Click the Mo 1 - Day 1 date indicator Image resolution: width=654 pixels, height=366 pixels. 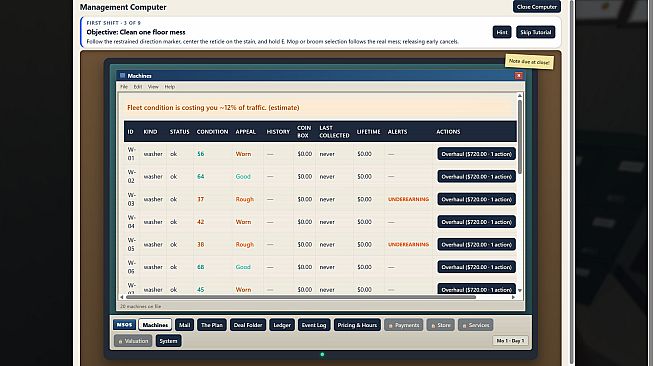point(510,341)
